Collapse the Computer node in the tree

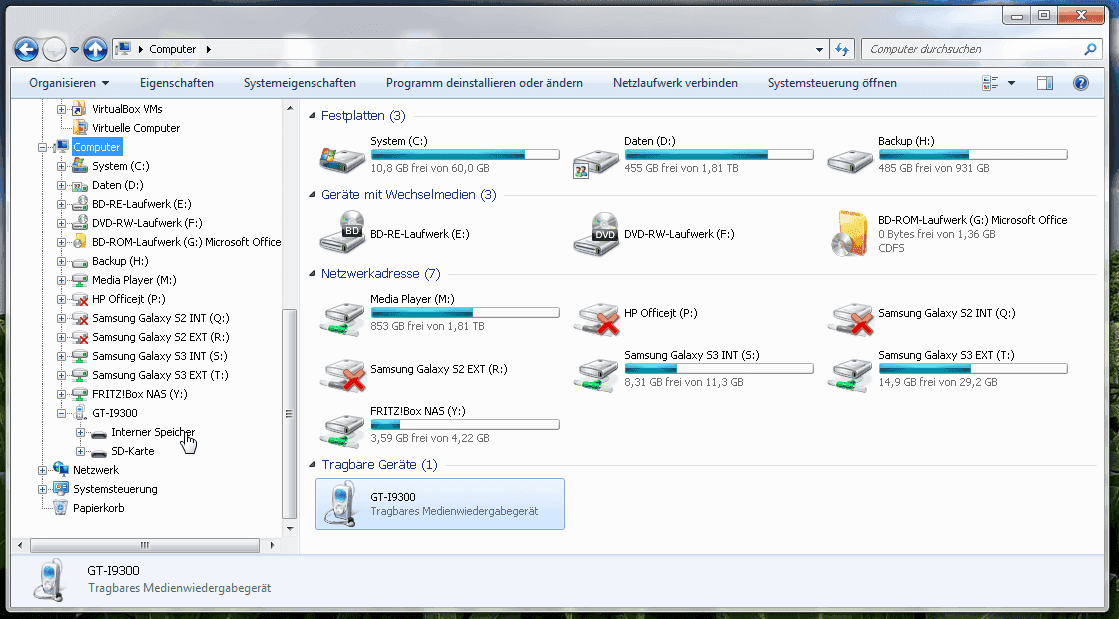[43, 148]
